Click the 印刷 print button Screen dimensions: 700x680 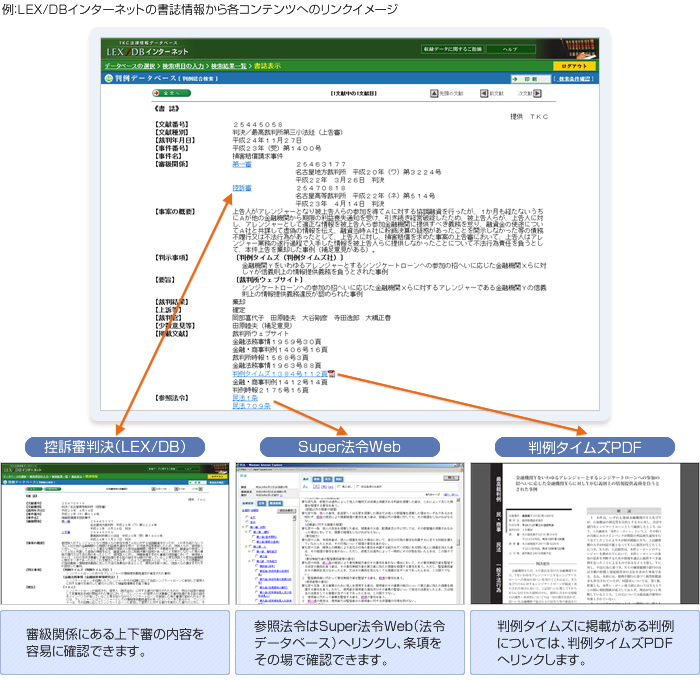pyautogui.click(x=531, y=79)
